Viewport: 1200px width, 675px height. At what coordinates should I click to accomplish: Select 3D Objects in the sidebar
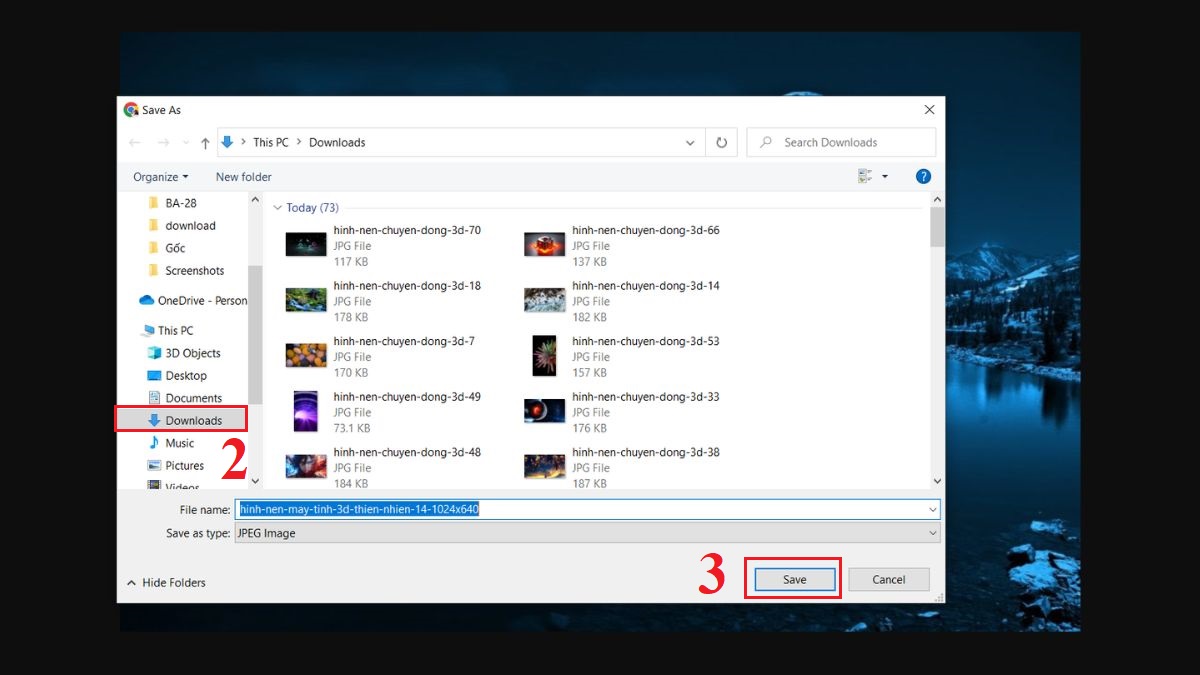click(x=192, y=353)
